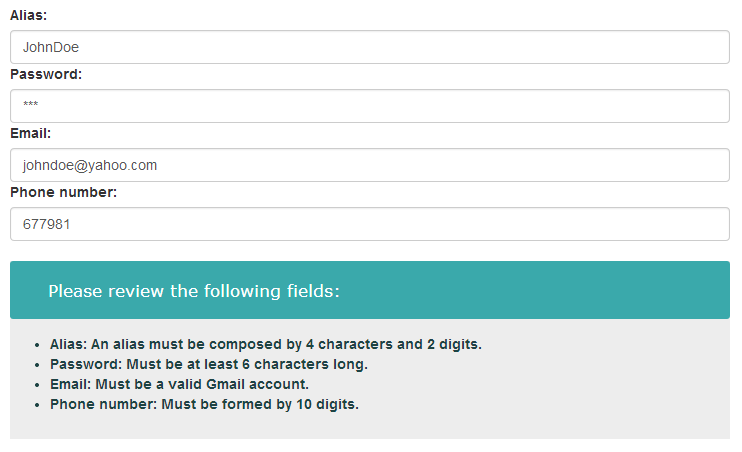Click the 'Alias:' label above the first field
This screenshot has width=742, height=452.
point(29,15)
